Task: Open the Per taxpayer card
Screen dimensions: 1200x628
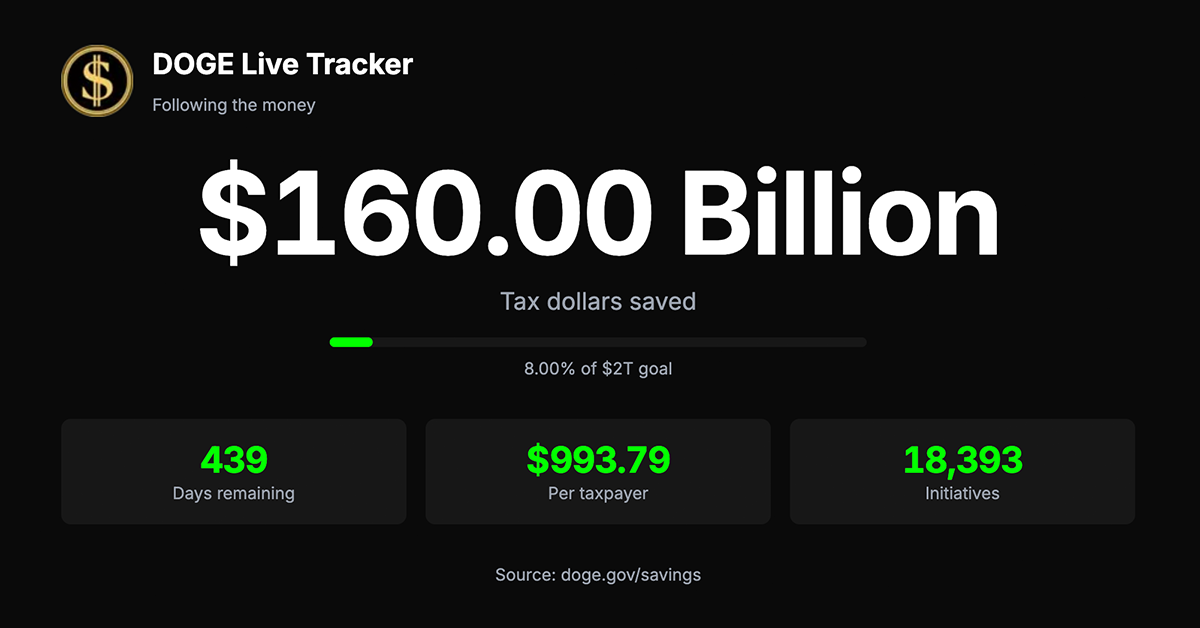Action: pyautogui.click(x=598, y=471)
